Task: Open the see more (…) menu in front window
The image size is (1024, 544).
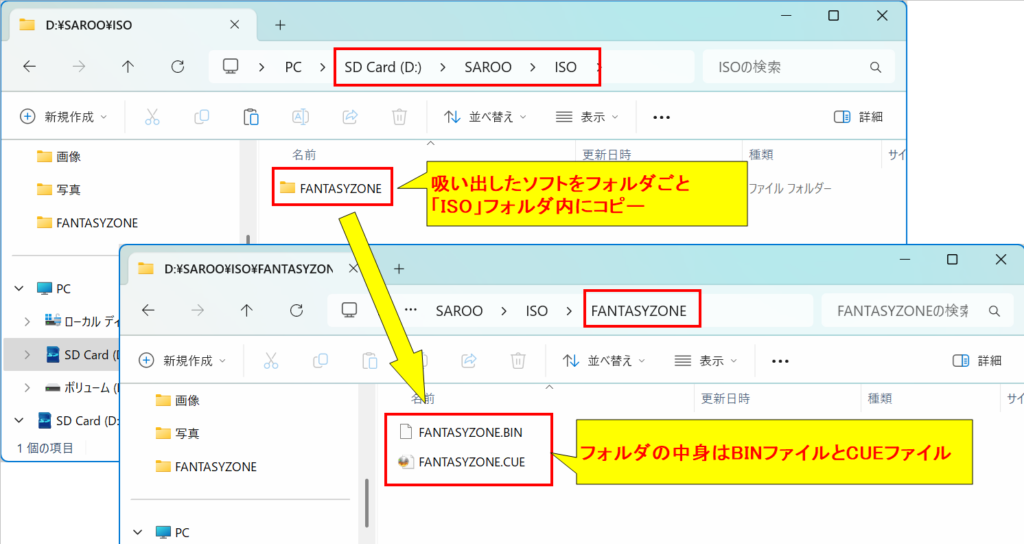Action: pyautogui.click(x=781, y=361)
